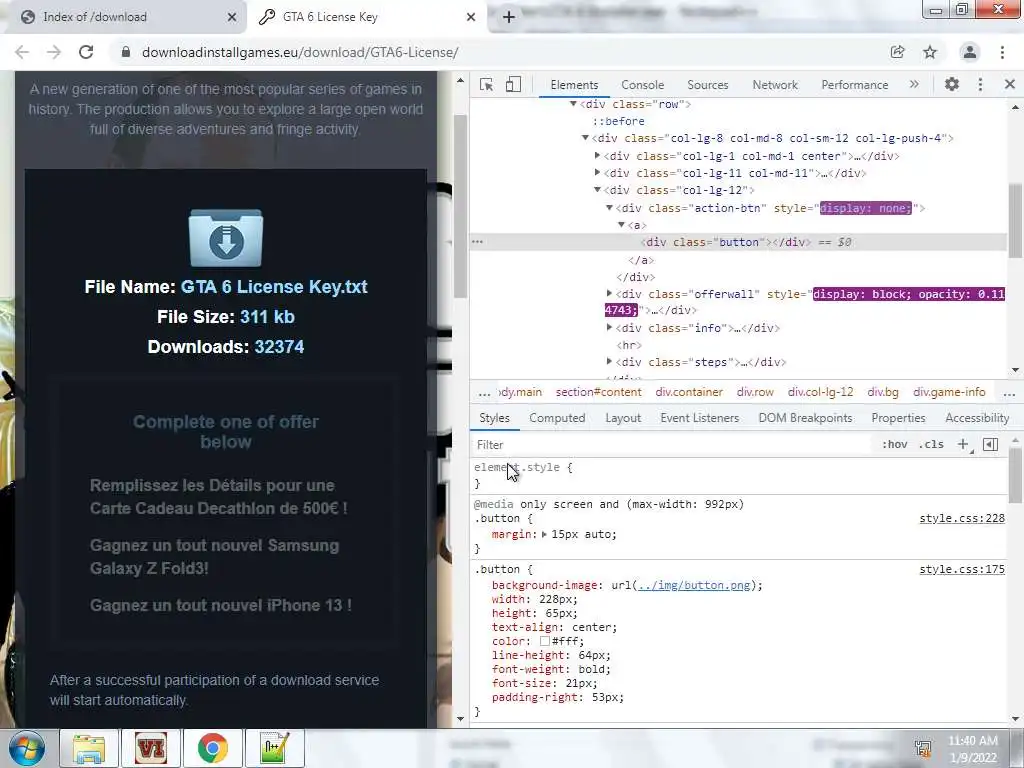Open DevTools settings gear
This screenshot has height=768, width=1024.
(x=952, y=84)
